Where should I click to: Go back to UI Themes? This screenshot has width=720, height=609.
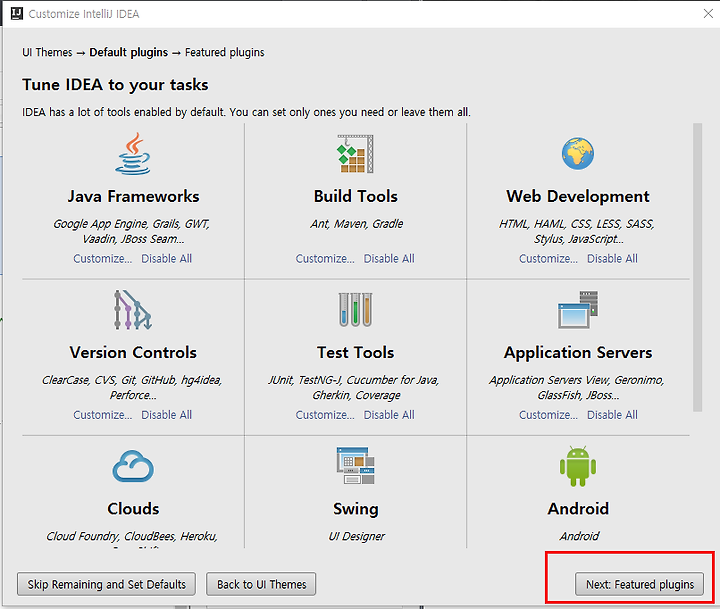point(261,584)
